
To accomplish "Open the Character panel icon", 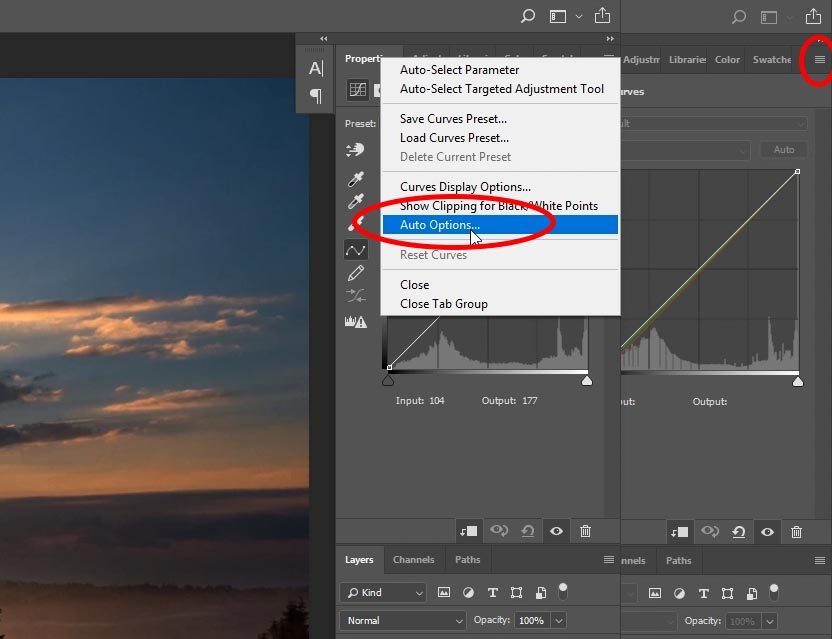I will point(316,68).
